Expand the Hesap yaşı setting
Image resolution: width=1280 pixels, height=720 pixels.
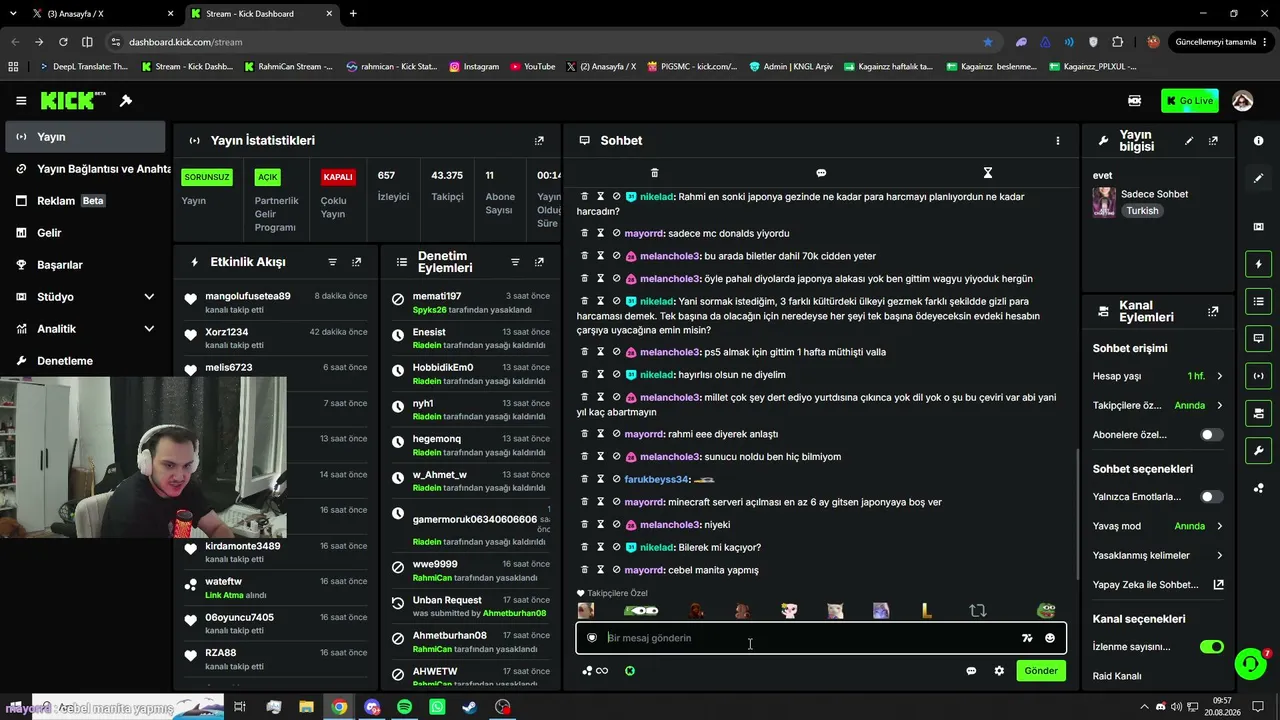[x=1158, y=376]
